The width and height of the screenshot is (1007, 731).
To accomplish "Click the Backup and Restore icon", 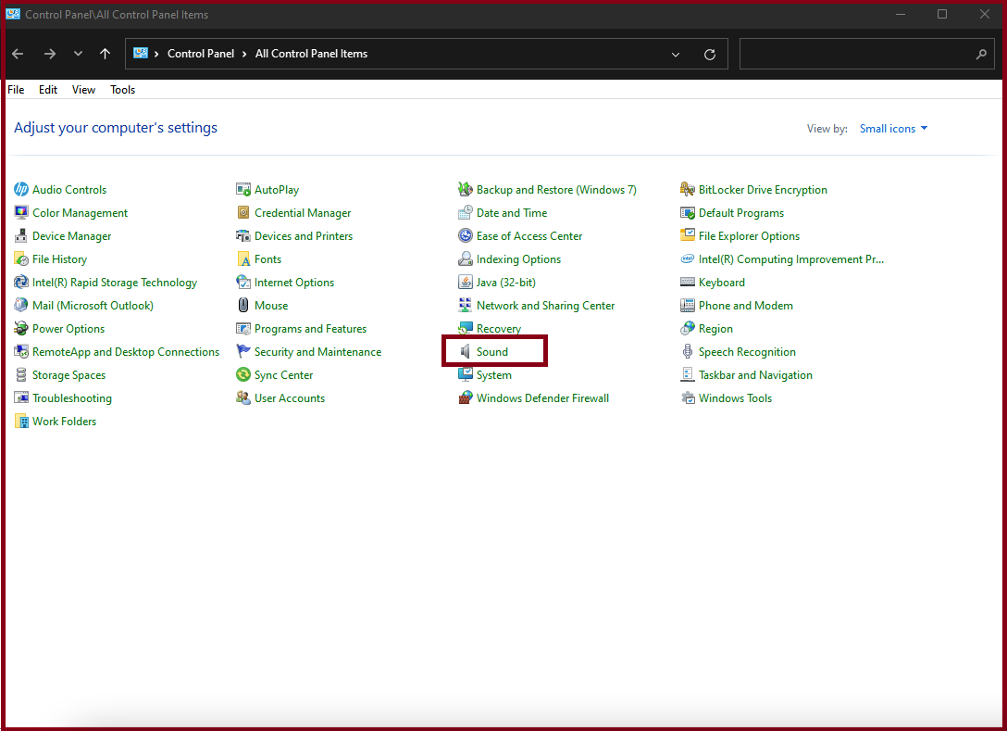I will 466,189.
